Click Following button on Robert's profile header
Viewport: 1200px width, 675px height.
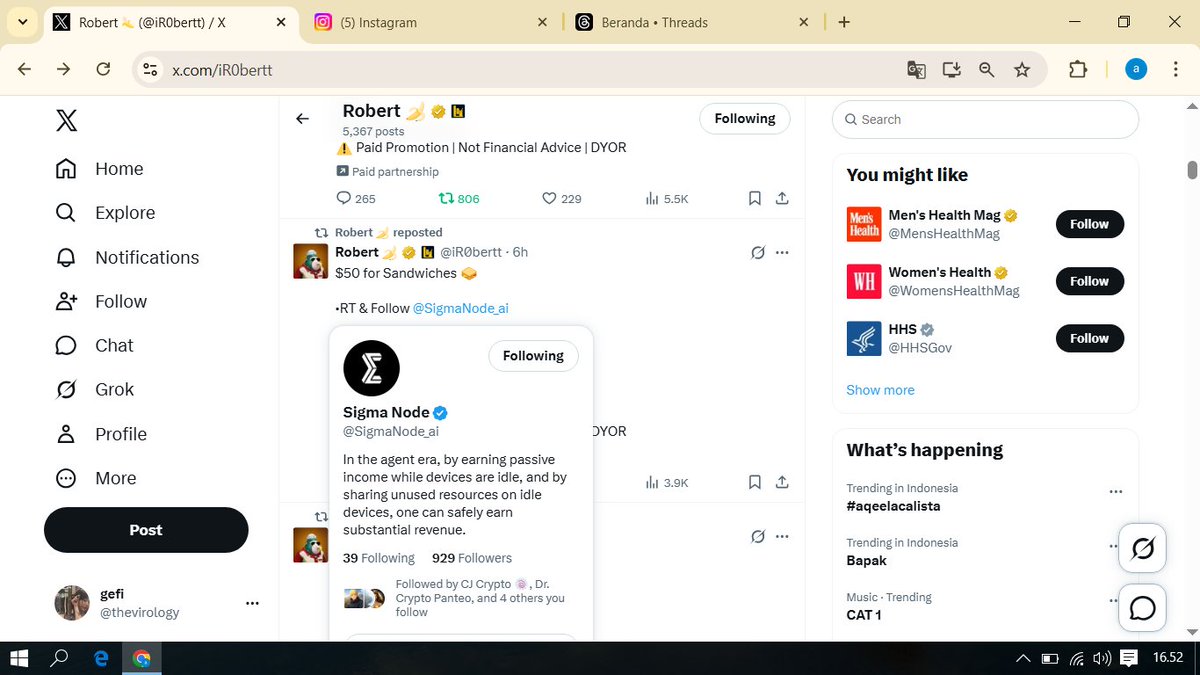coord(744,118)
